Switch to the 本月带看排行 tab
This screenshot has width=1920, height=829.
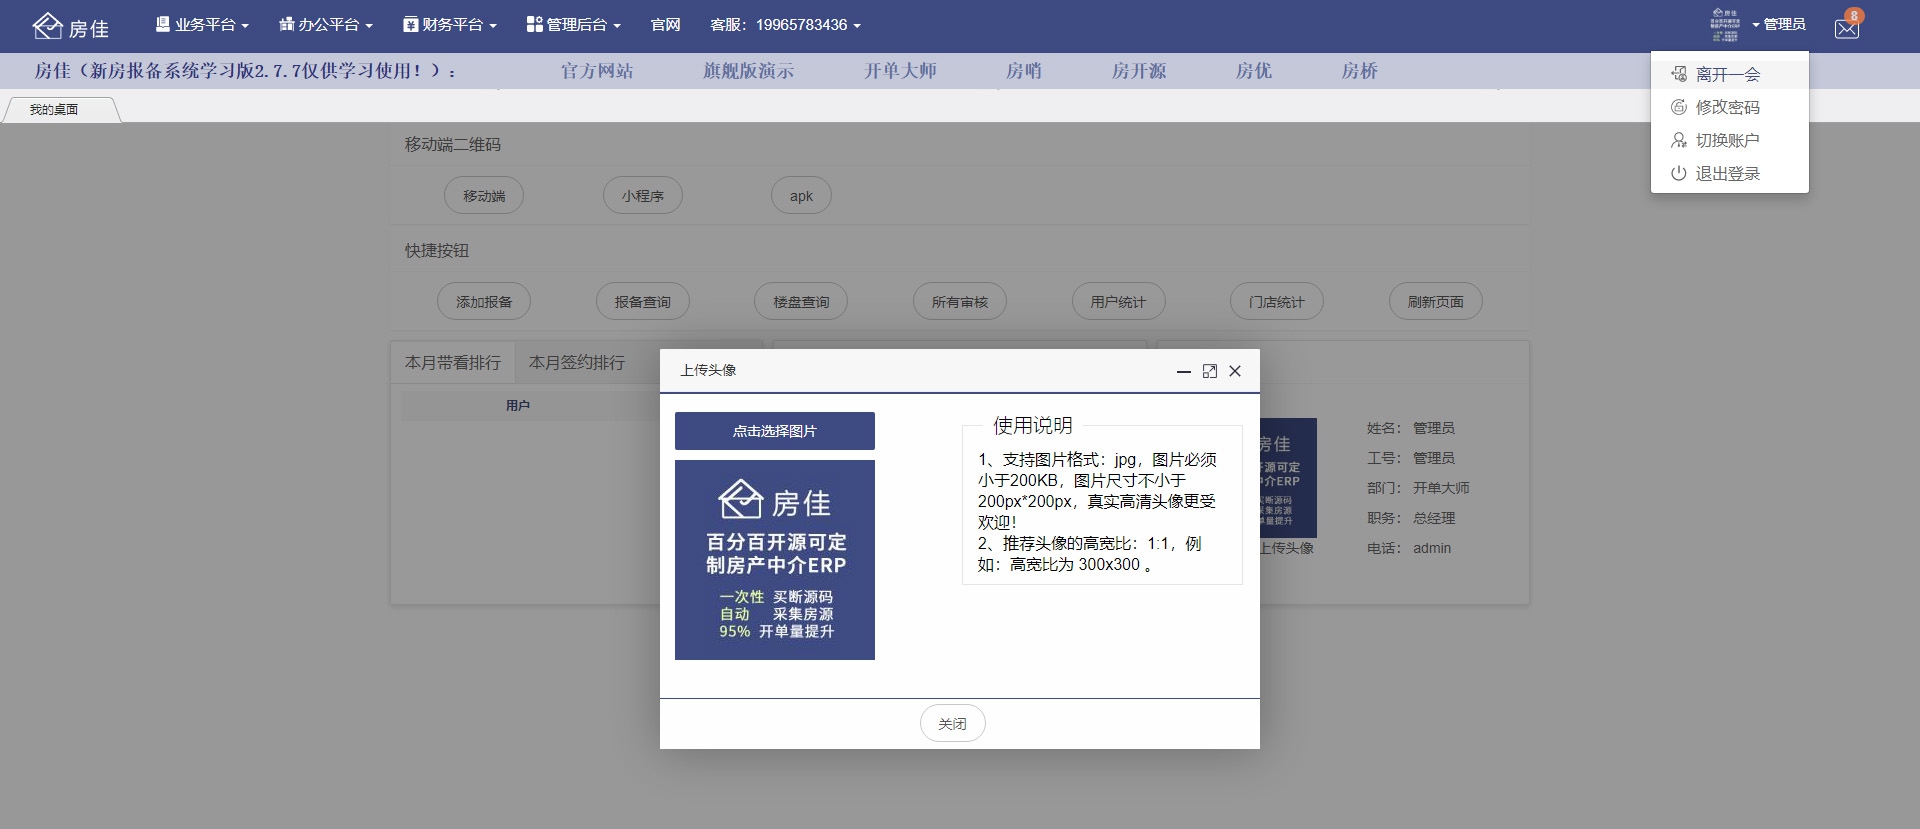pyautogui.click(x=452, y=363)
